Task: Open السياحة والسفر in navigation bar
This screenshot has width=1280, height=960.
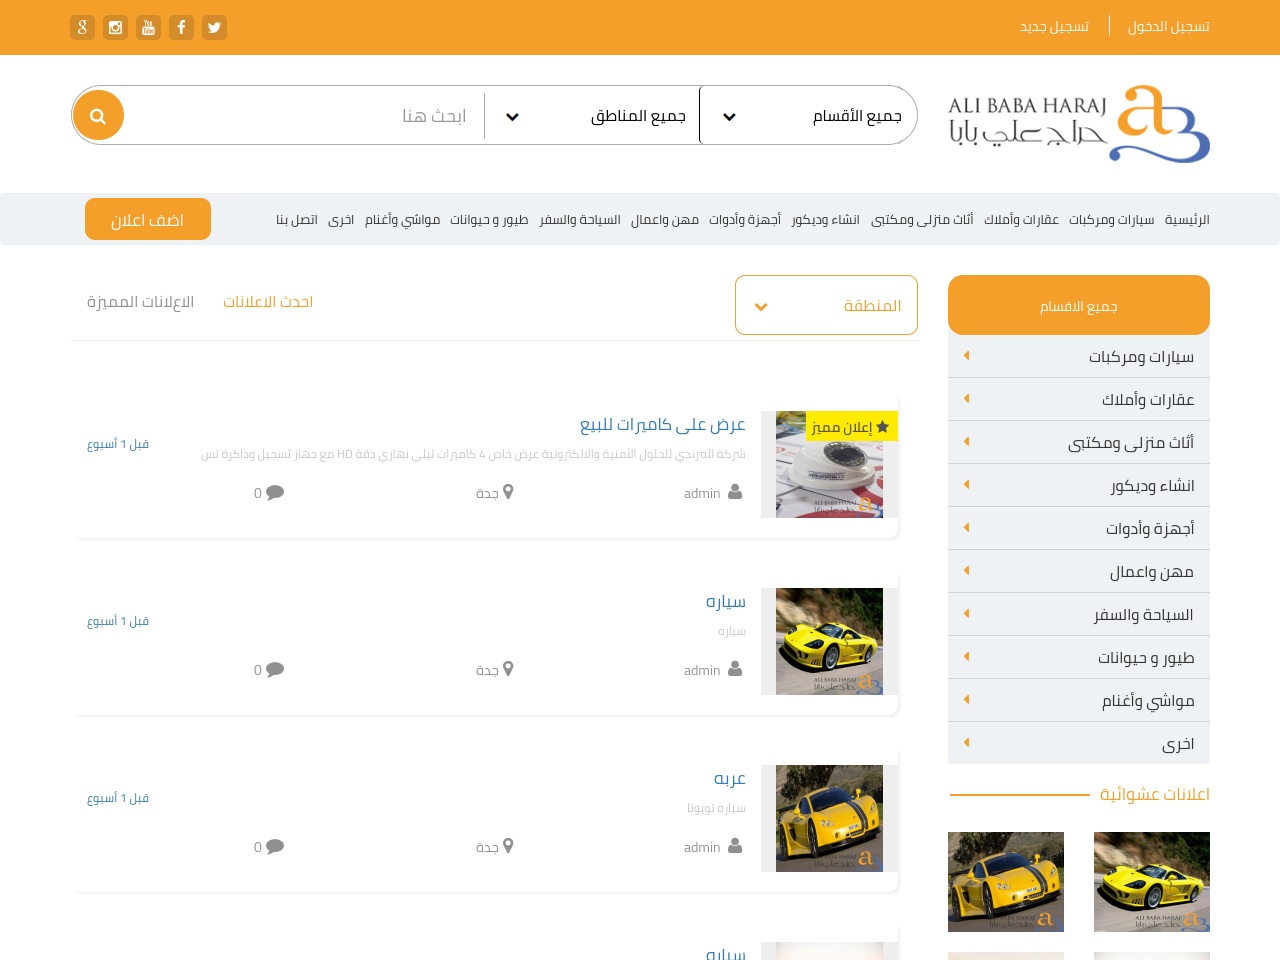Action: 580,219
